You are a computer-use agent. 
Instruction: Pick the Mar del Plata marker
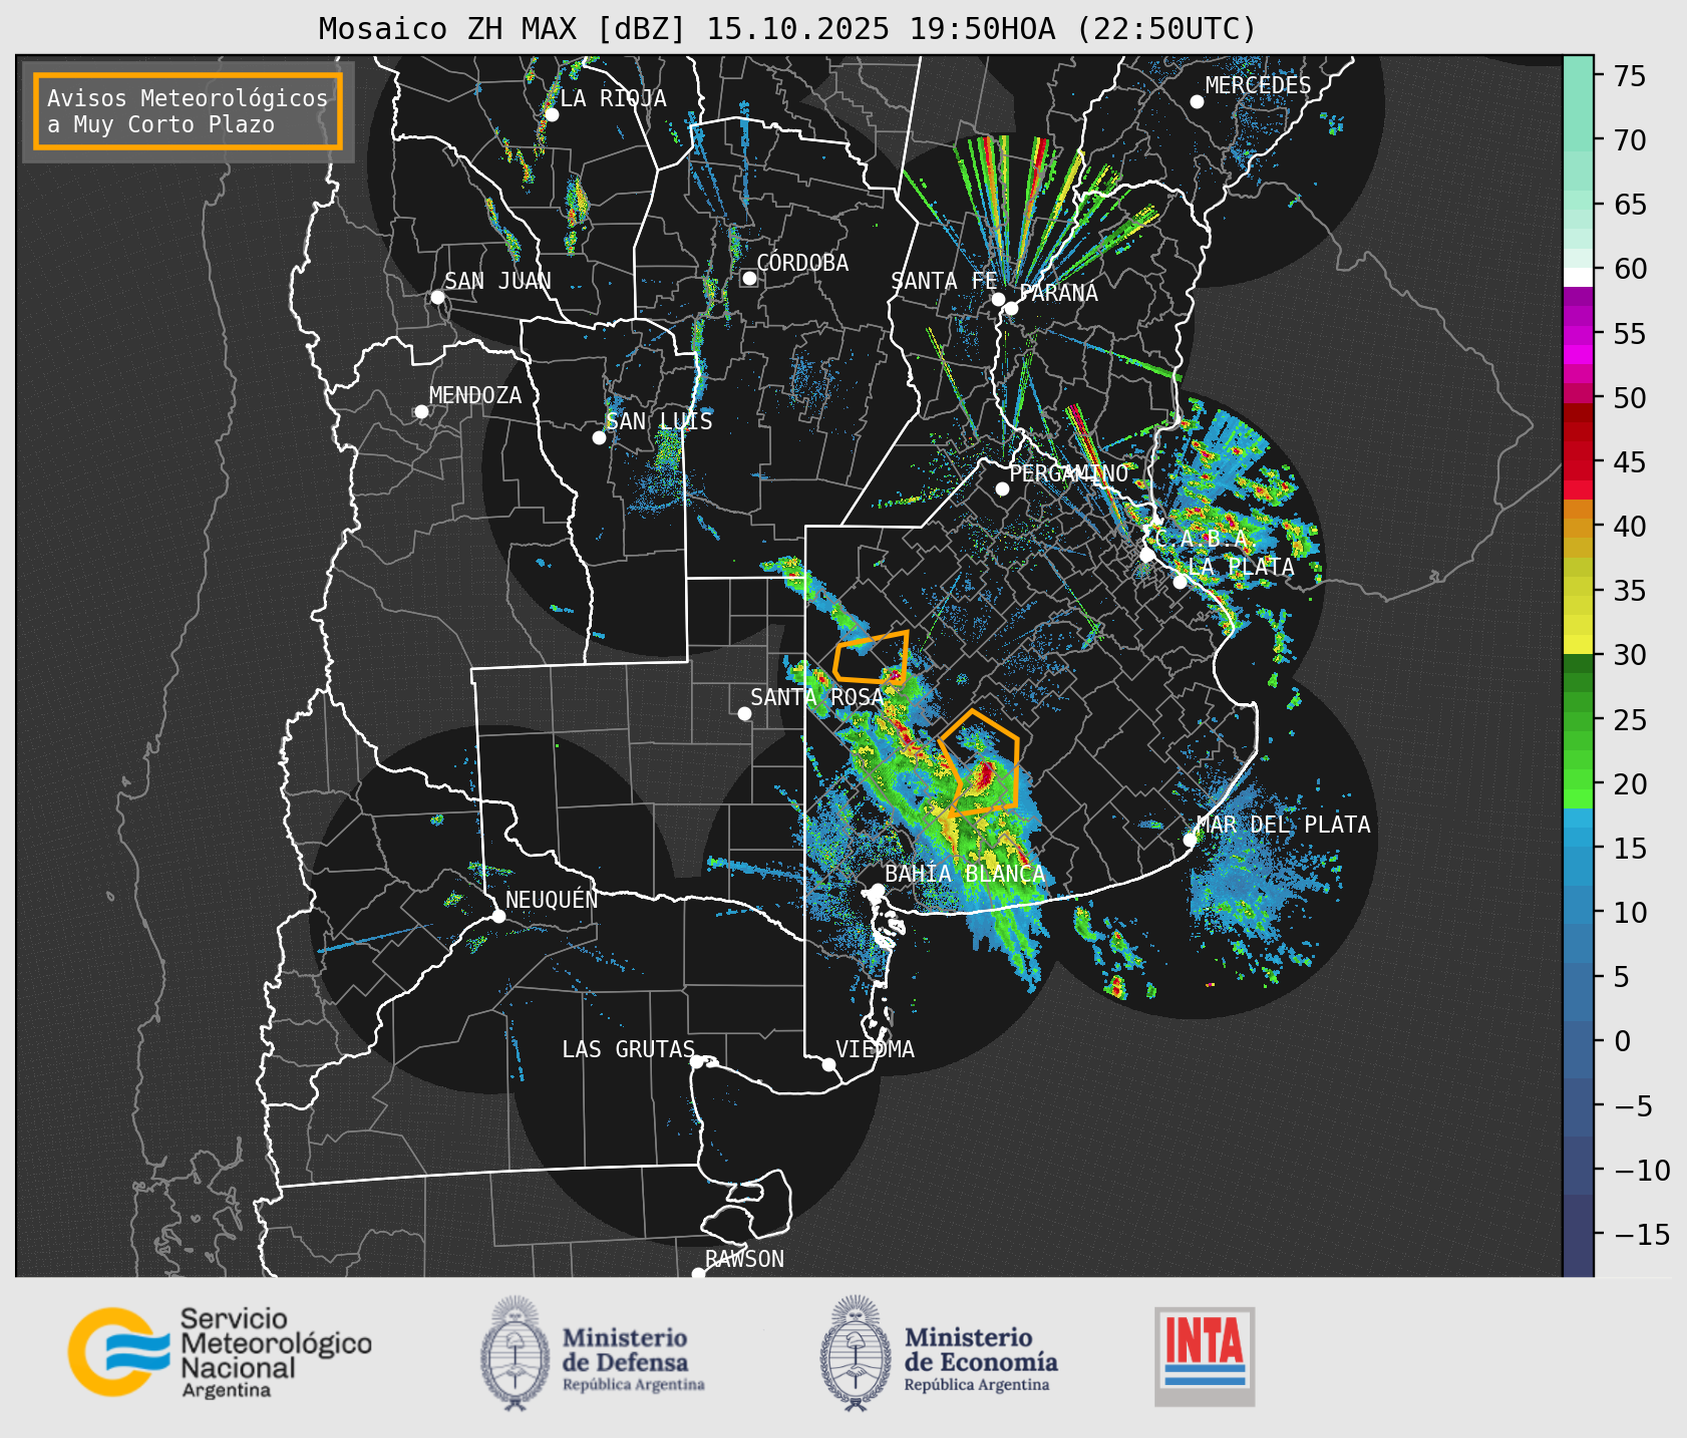click(1190, 839)
